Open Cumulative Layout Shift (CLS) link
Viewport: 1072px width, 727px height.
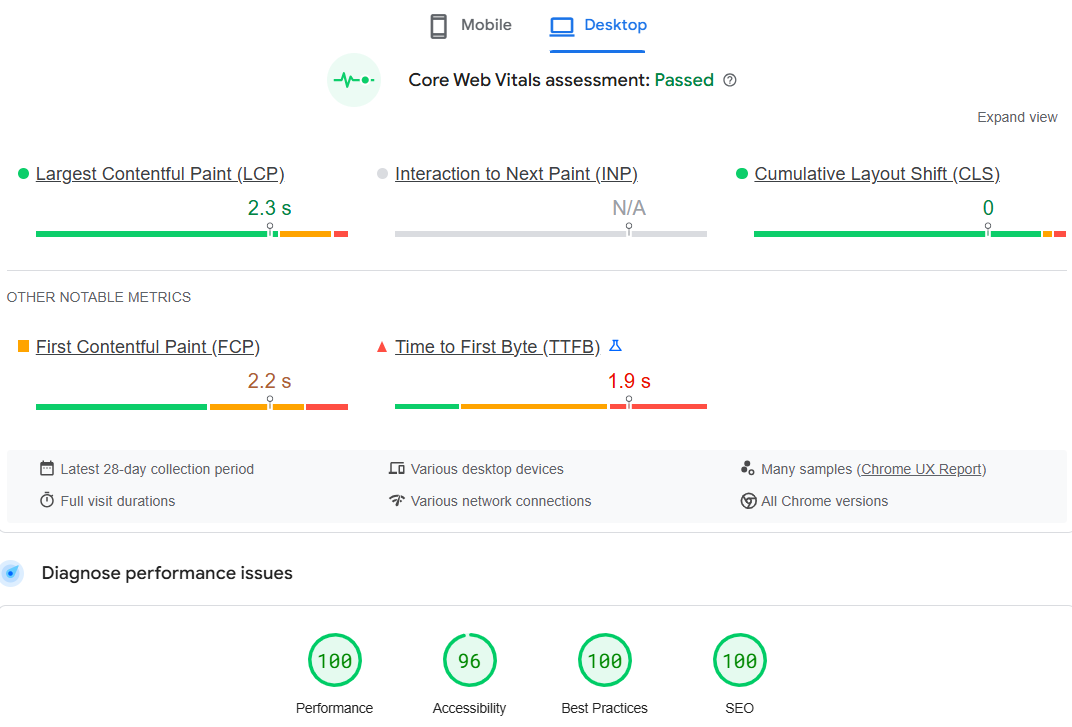point(877,174)
